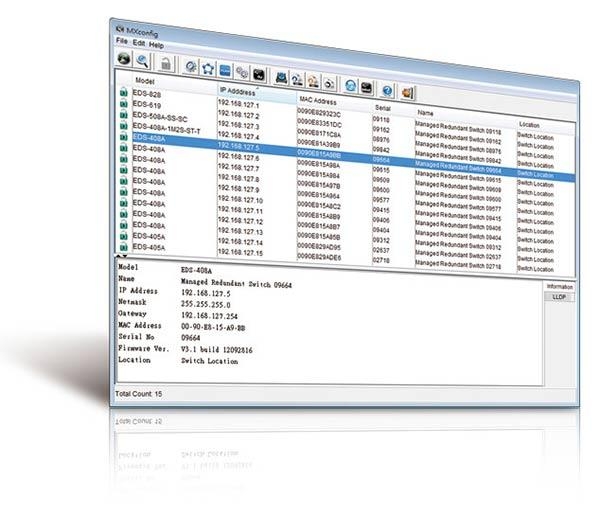Click serial number 02718
600x517 pixels.
coord(381,260)
